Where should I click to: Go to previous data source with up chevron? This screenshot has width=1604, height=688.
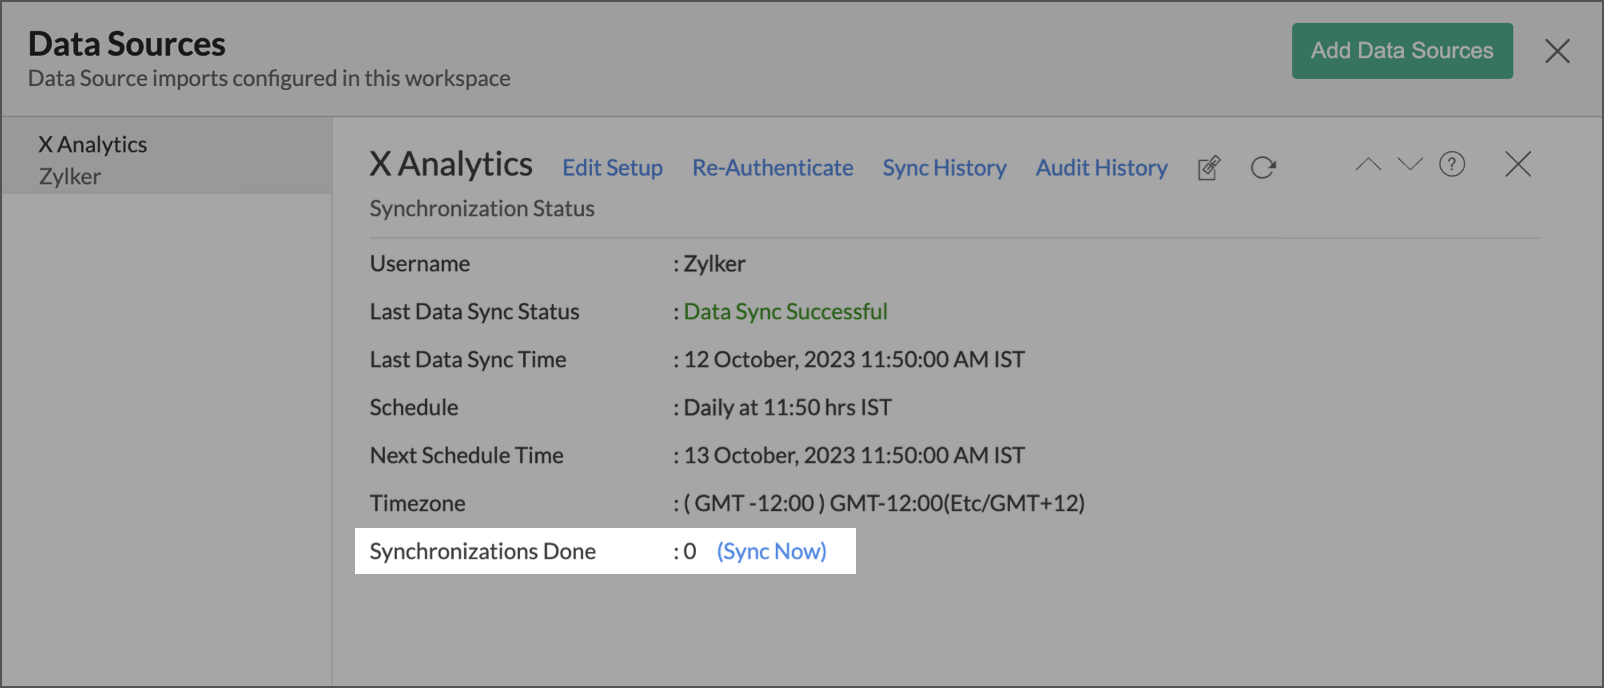click(1368, 165)
